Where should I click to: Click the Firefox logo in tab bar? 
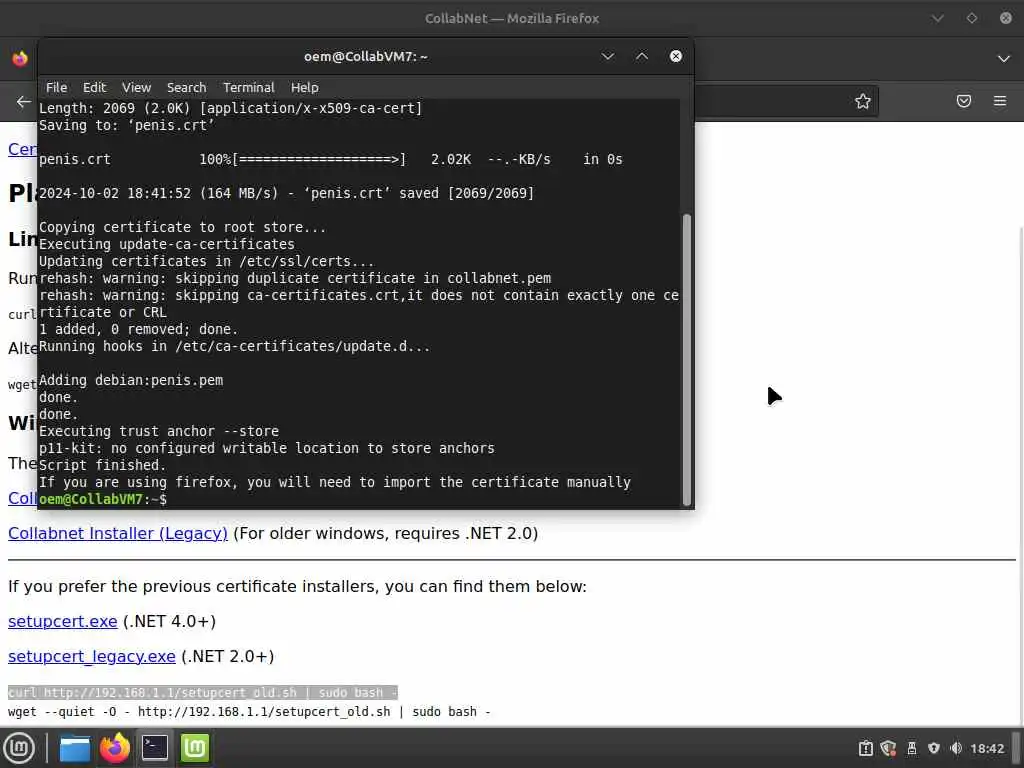point(20,59)
